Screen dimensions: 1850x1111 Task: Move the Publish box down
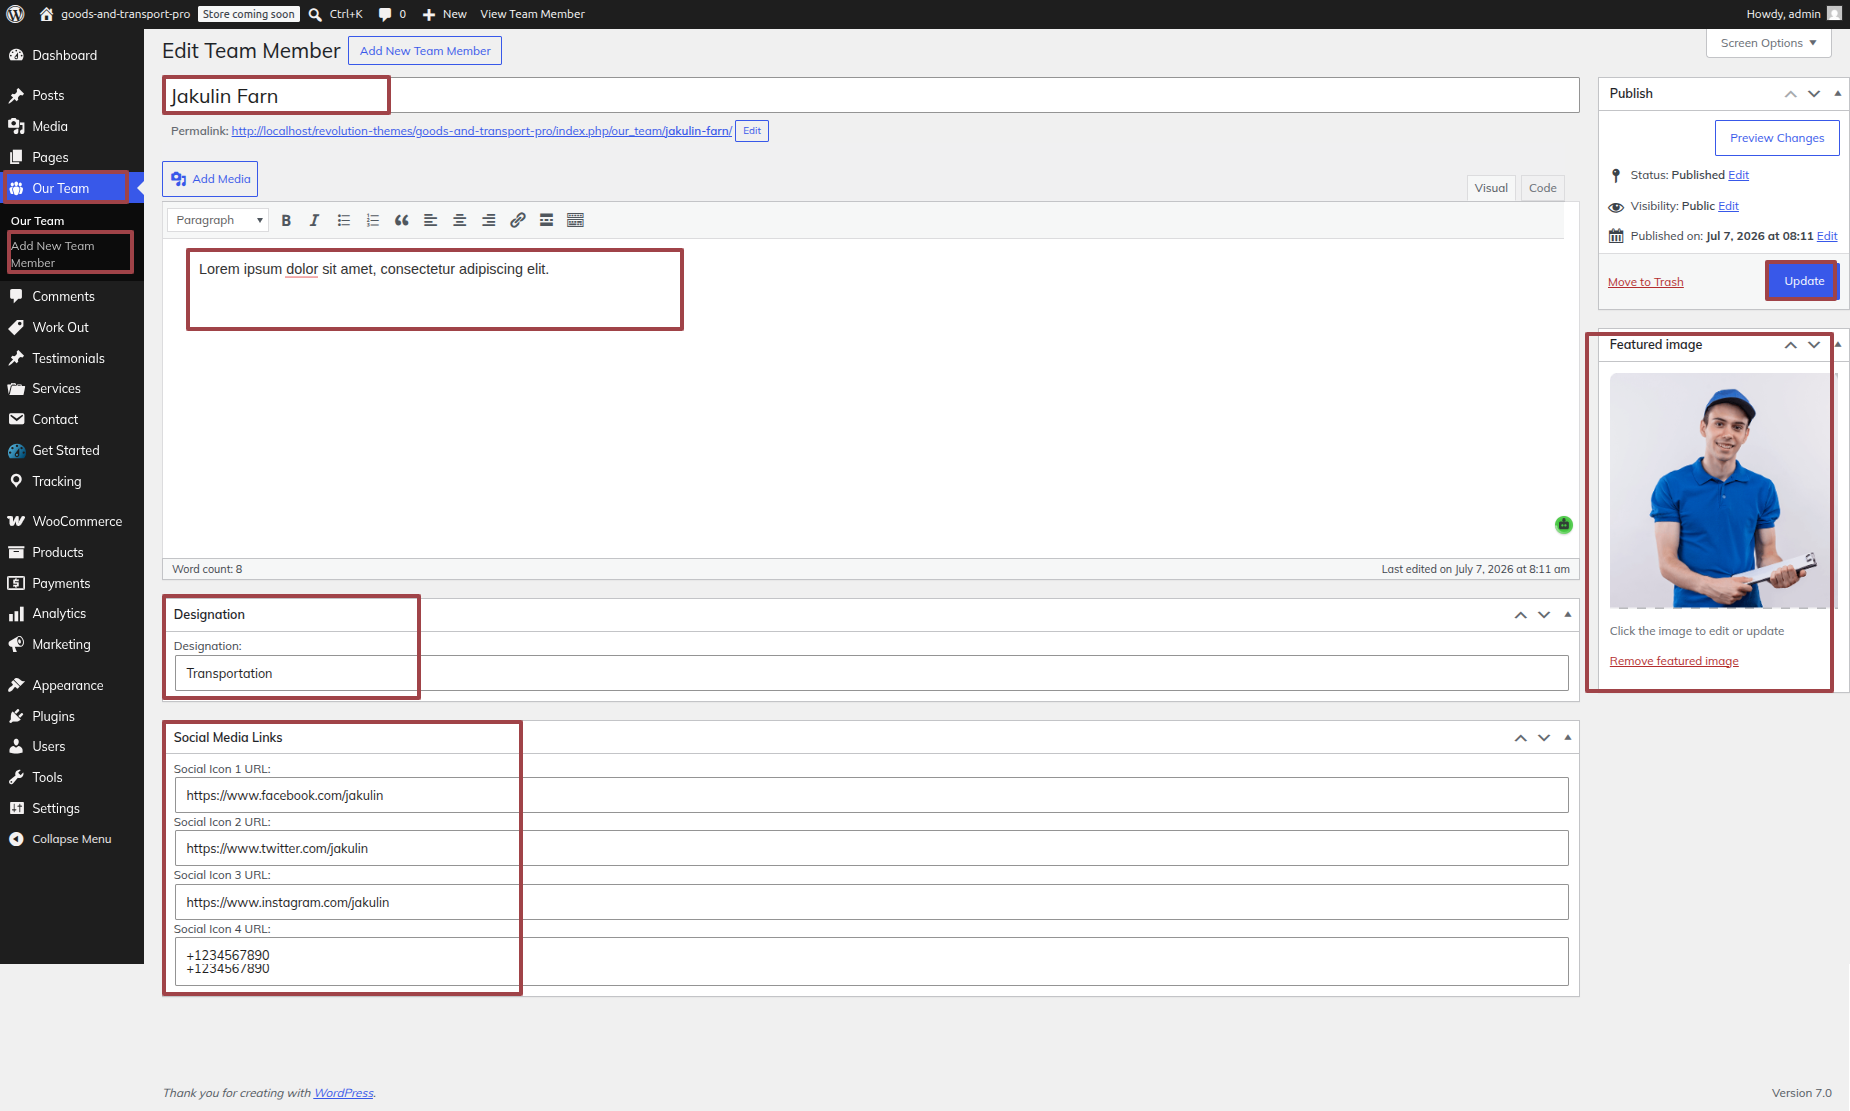1814,93
